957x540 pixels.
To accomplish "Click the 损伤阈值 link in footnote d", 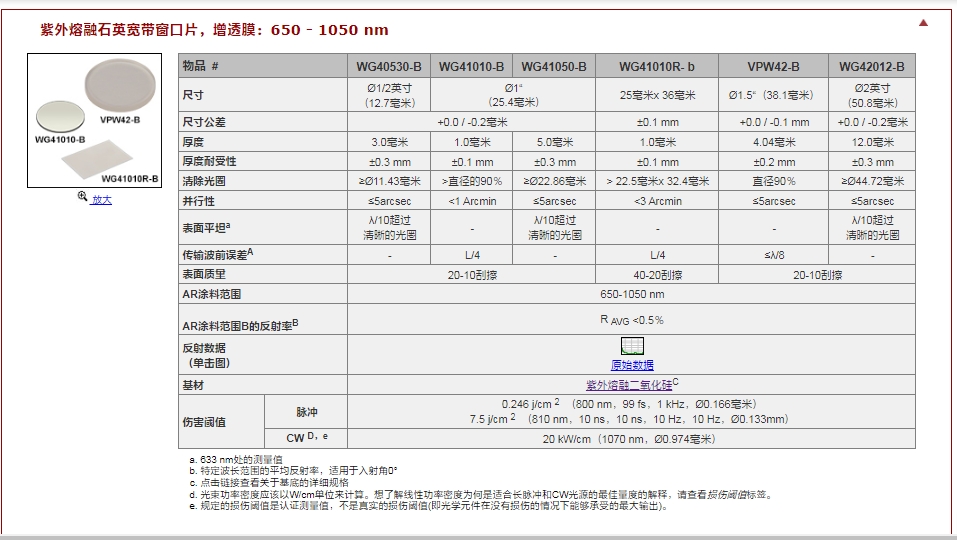I will click(727, 494).
